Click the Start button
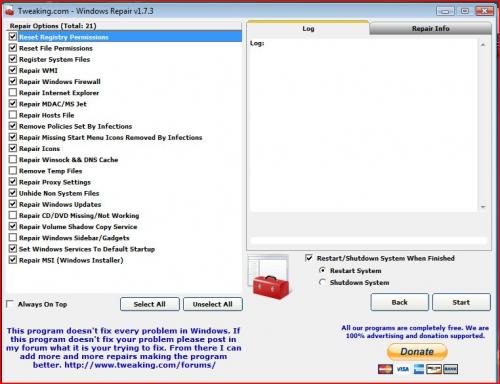The width and height of the screenshot is (500, 384). (x=461, y=302)
